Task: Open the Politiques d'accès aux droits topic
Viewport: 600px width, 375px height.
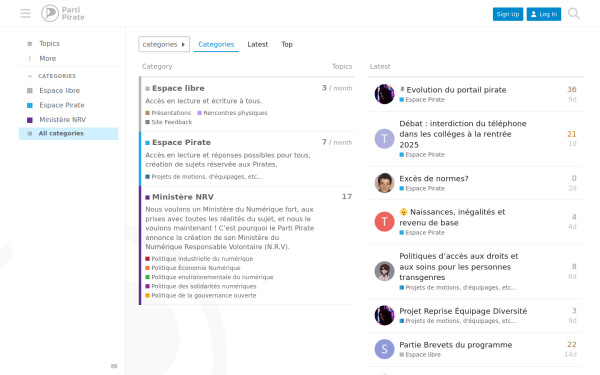Action: coord(459,267)
